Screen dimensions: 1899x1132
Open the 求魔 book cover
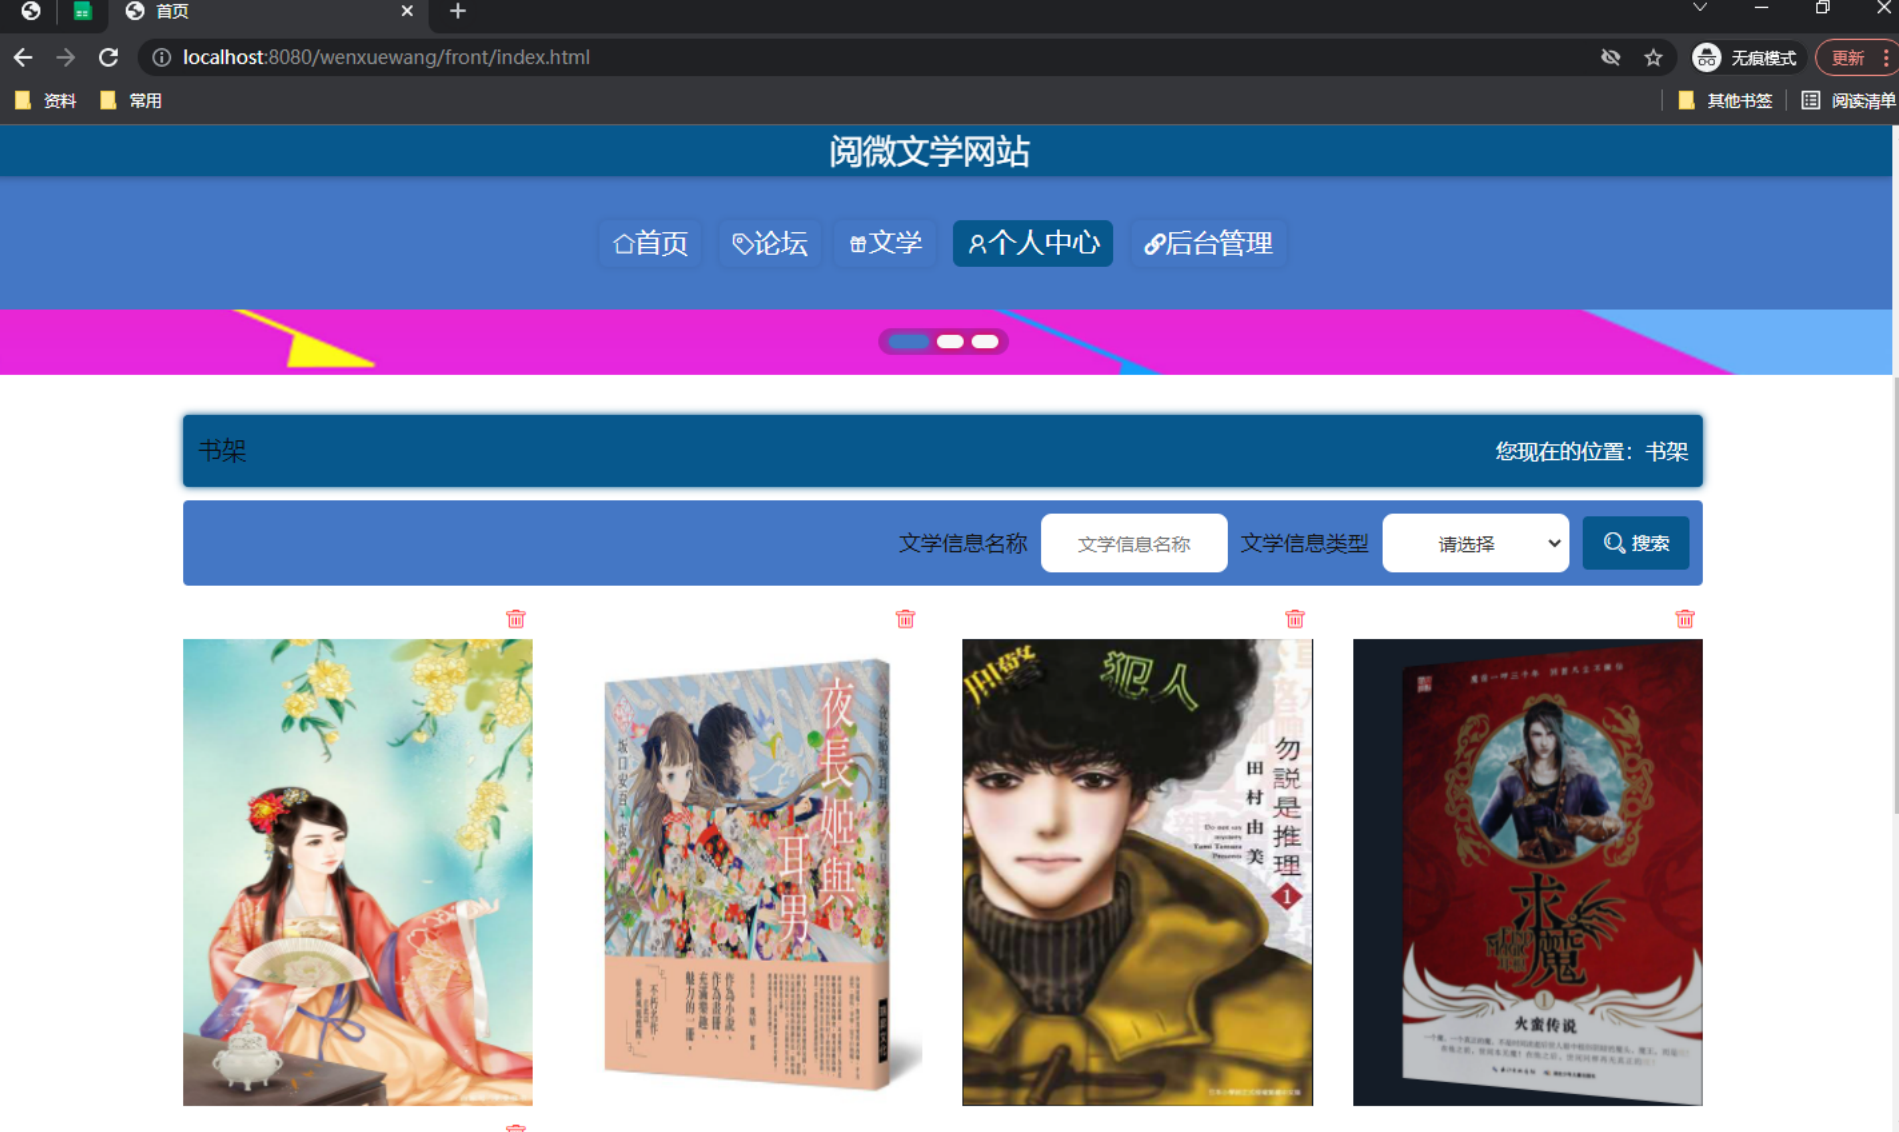[1528, 872]
